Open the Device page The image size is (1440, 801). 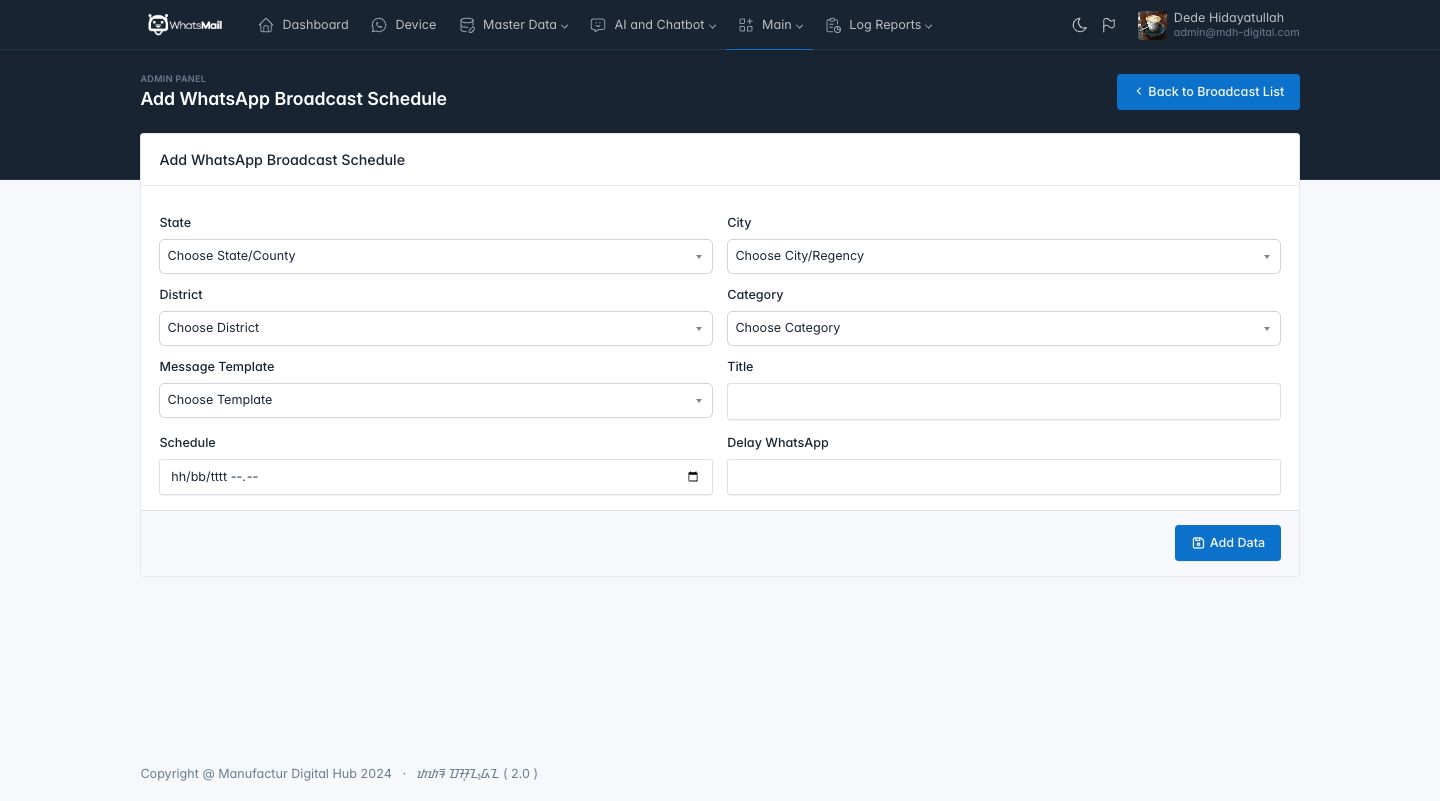[x=403, y=25]
